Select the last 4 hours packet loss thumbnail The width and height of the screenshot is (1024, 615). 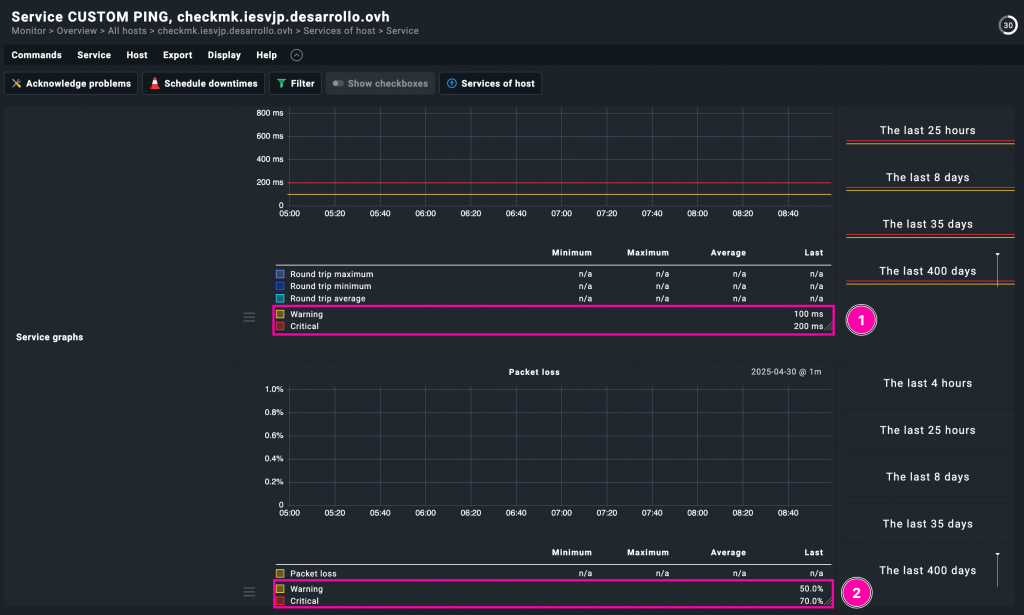928,383
